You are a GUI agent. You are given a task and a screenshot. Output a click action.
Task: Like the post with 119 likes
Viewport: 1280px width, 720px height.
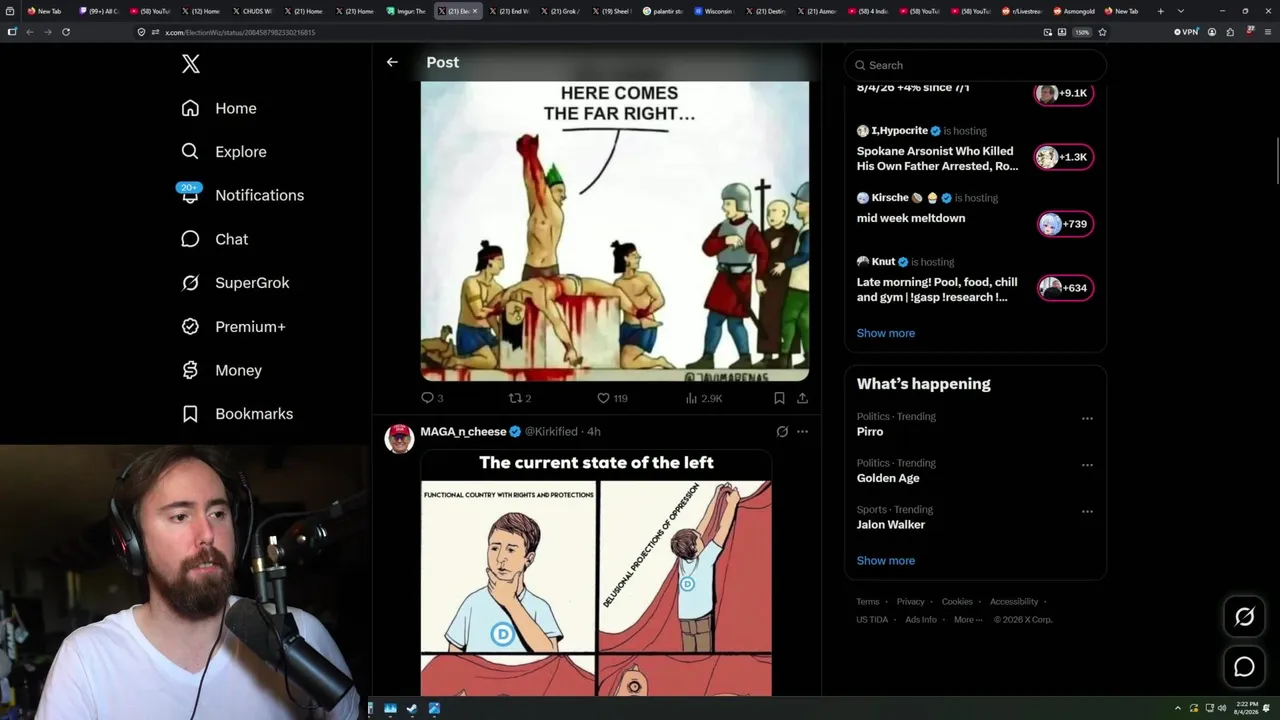point(612,398)
